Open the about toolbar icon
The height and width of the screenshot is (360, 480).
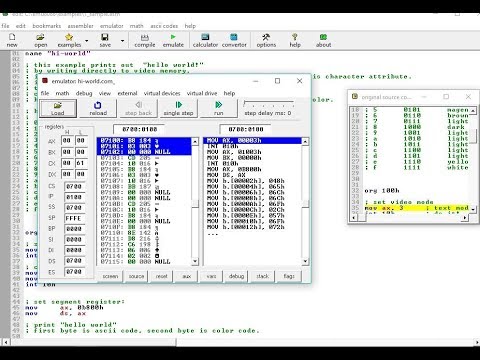pos(323,40)
